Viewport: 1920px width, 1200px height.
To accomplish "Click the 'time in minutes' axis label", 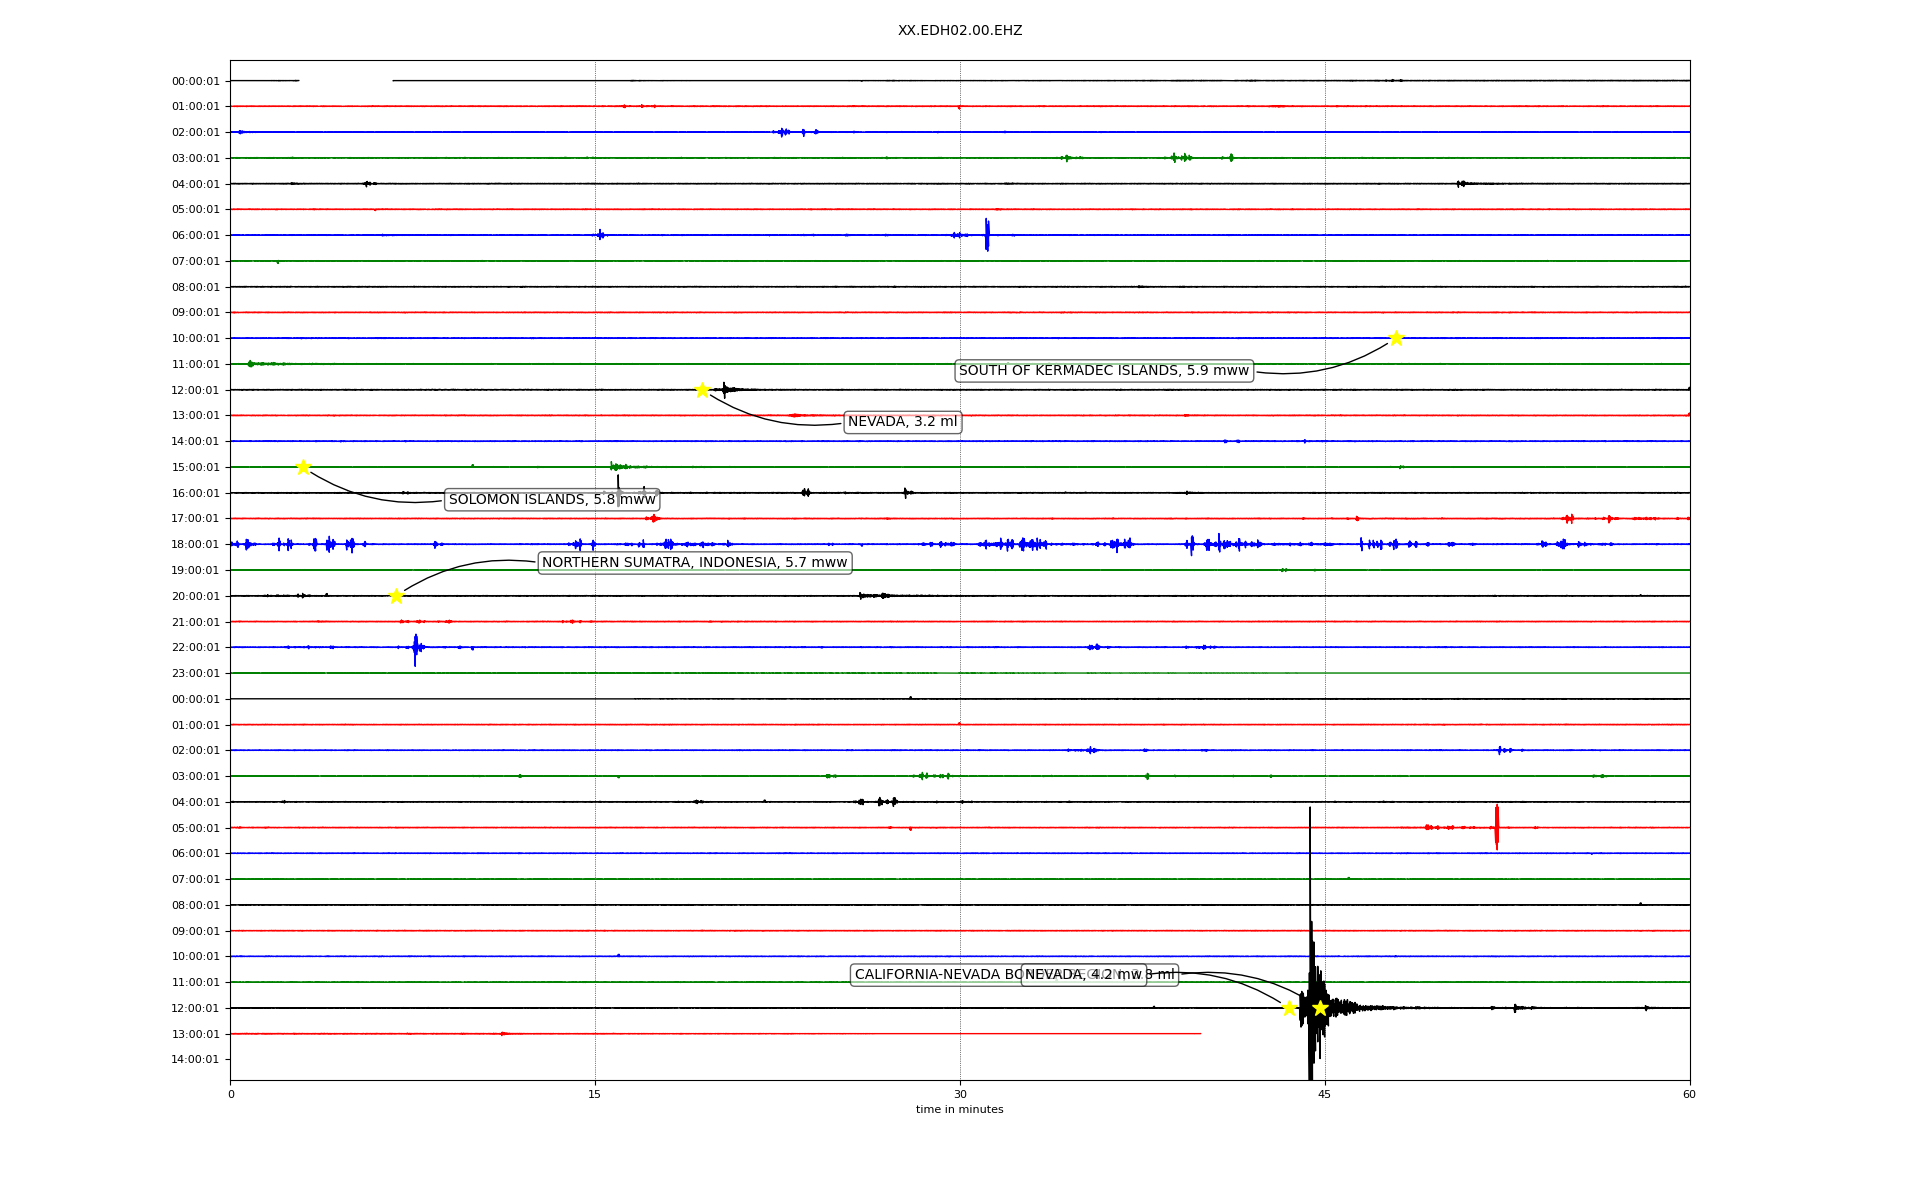I will coord(959,1110).
